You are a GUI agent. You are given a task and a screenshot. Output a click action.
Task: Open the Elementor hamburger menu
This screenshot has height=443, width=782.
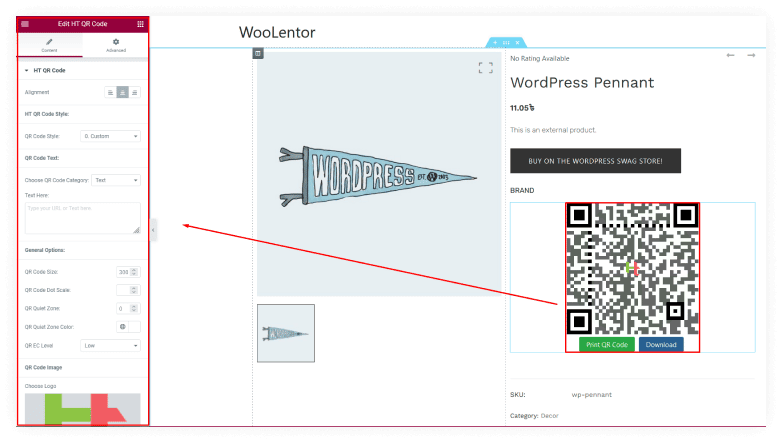coord(25,24)
